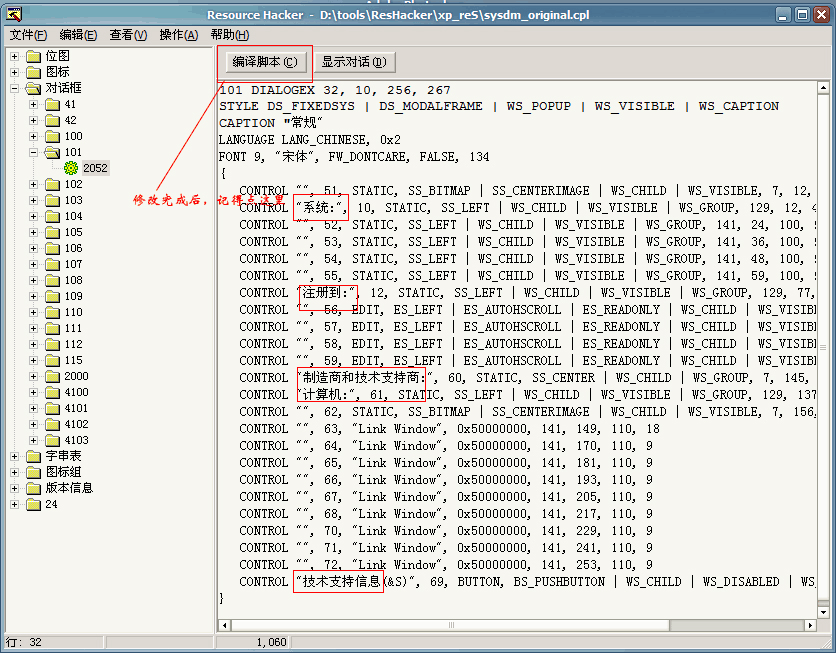The height and width of the screenshot is (653, 836).
Task: Expand the 版本信息 tree node
Action: pyautogui.click(x=14, y=488)
